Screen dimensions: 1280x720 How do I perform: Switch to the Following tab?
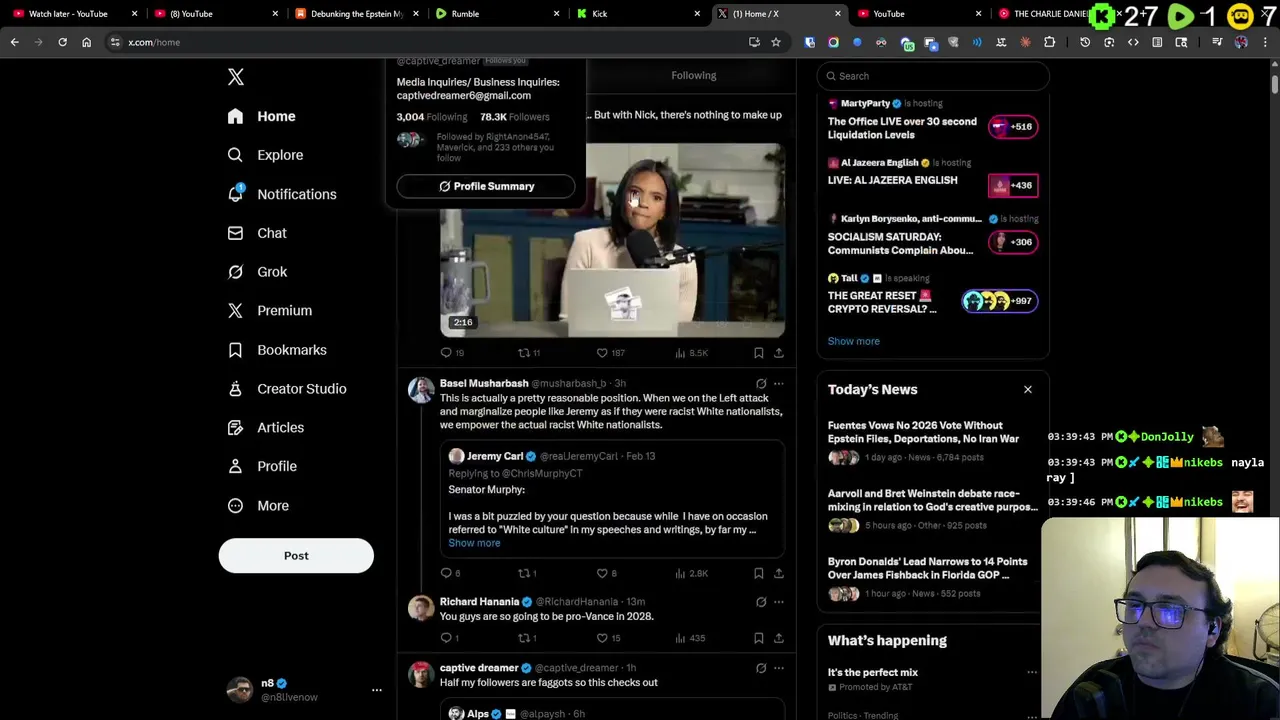point(693,75)
